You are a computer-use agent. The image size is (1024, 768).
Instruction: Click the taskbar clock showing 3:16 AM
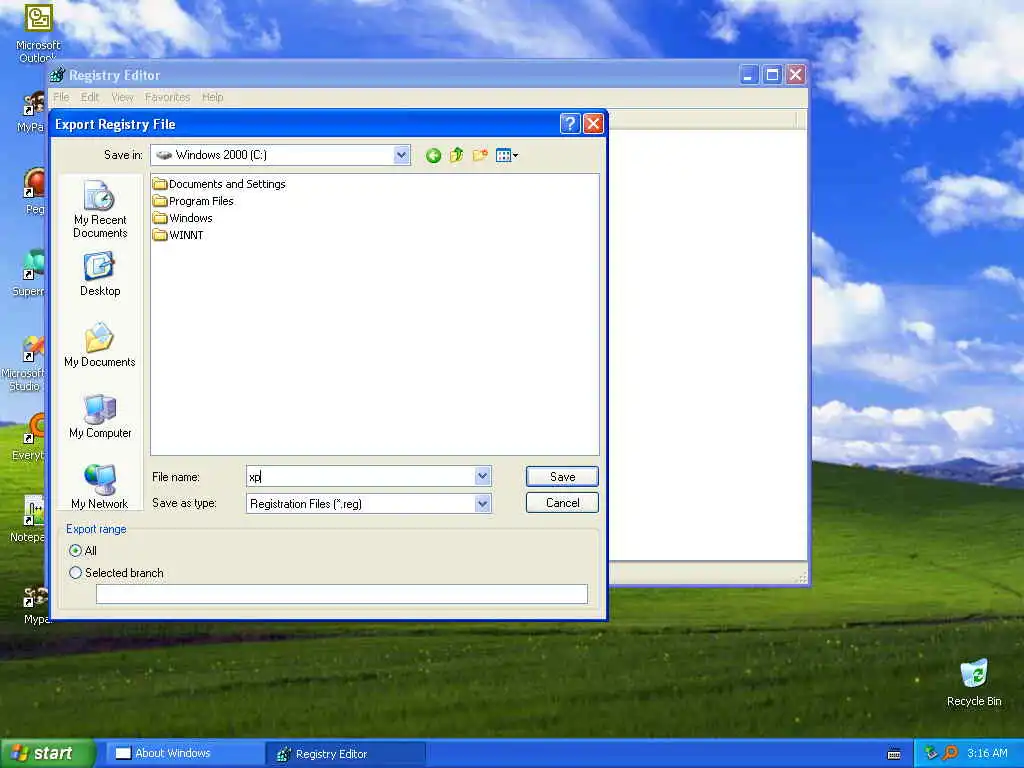[987, 754]
